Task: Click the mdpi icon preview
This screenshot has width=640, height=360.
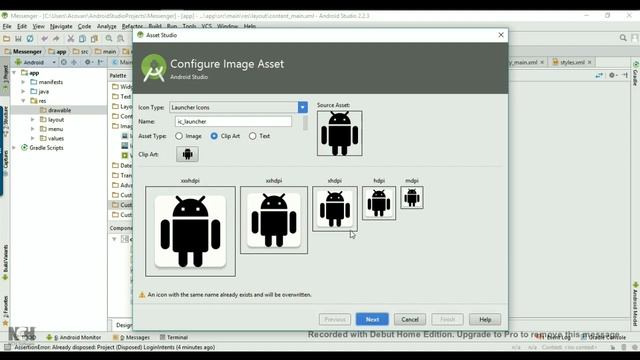Action: click(412, 198)
